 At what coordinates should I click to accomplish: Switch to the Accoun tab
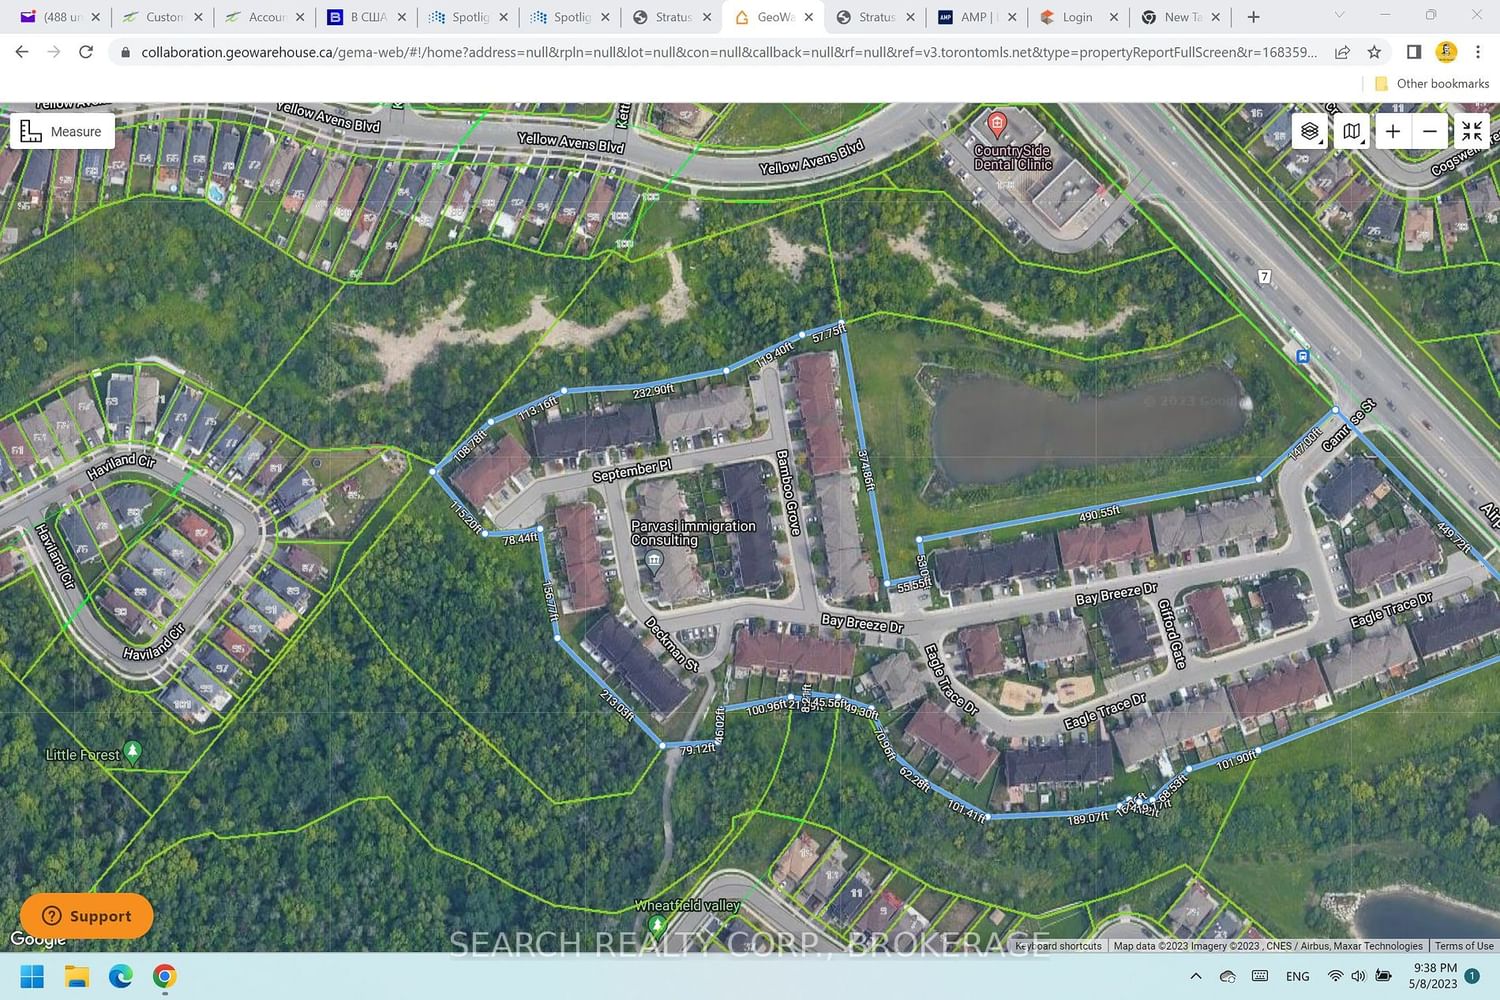click(266, 17)
